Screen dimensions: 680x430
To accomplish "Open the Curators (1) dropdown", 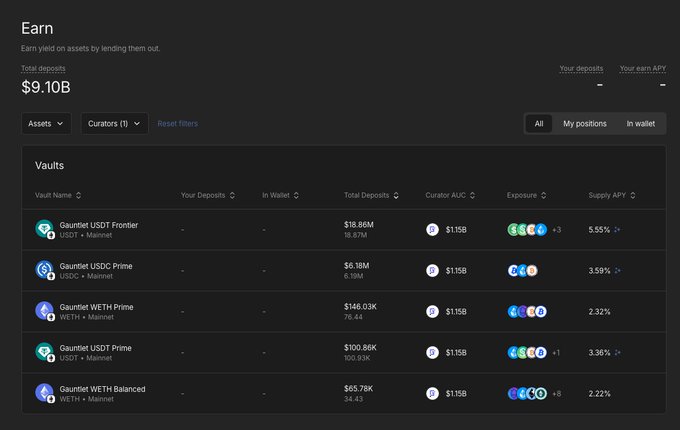I will point(114,123).
